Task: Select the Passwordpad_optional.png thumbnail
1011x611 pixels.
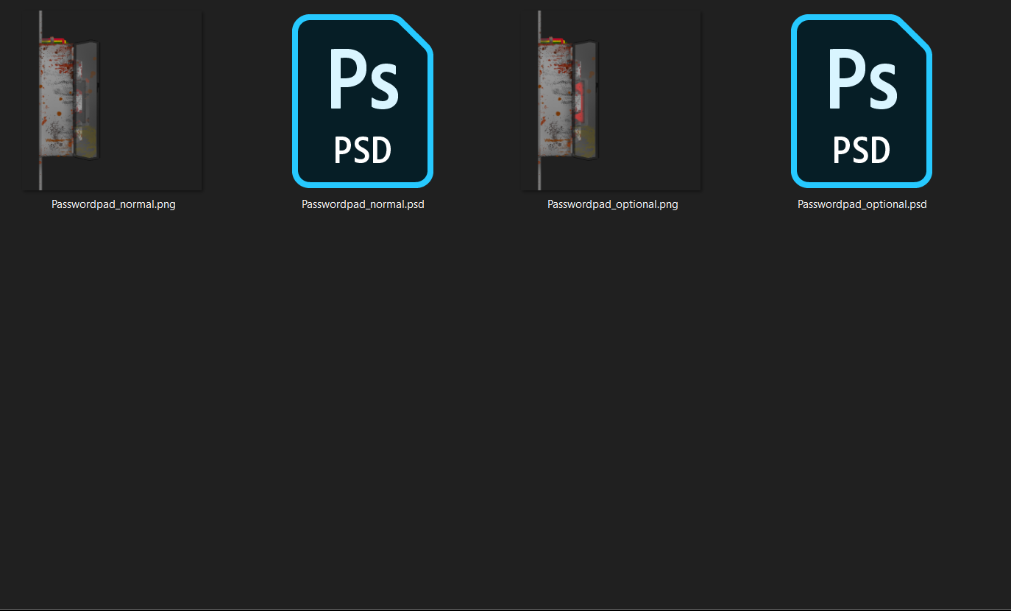Action: point(612,101)
